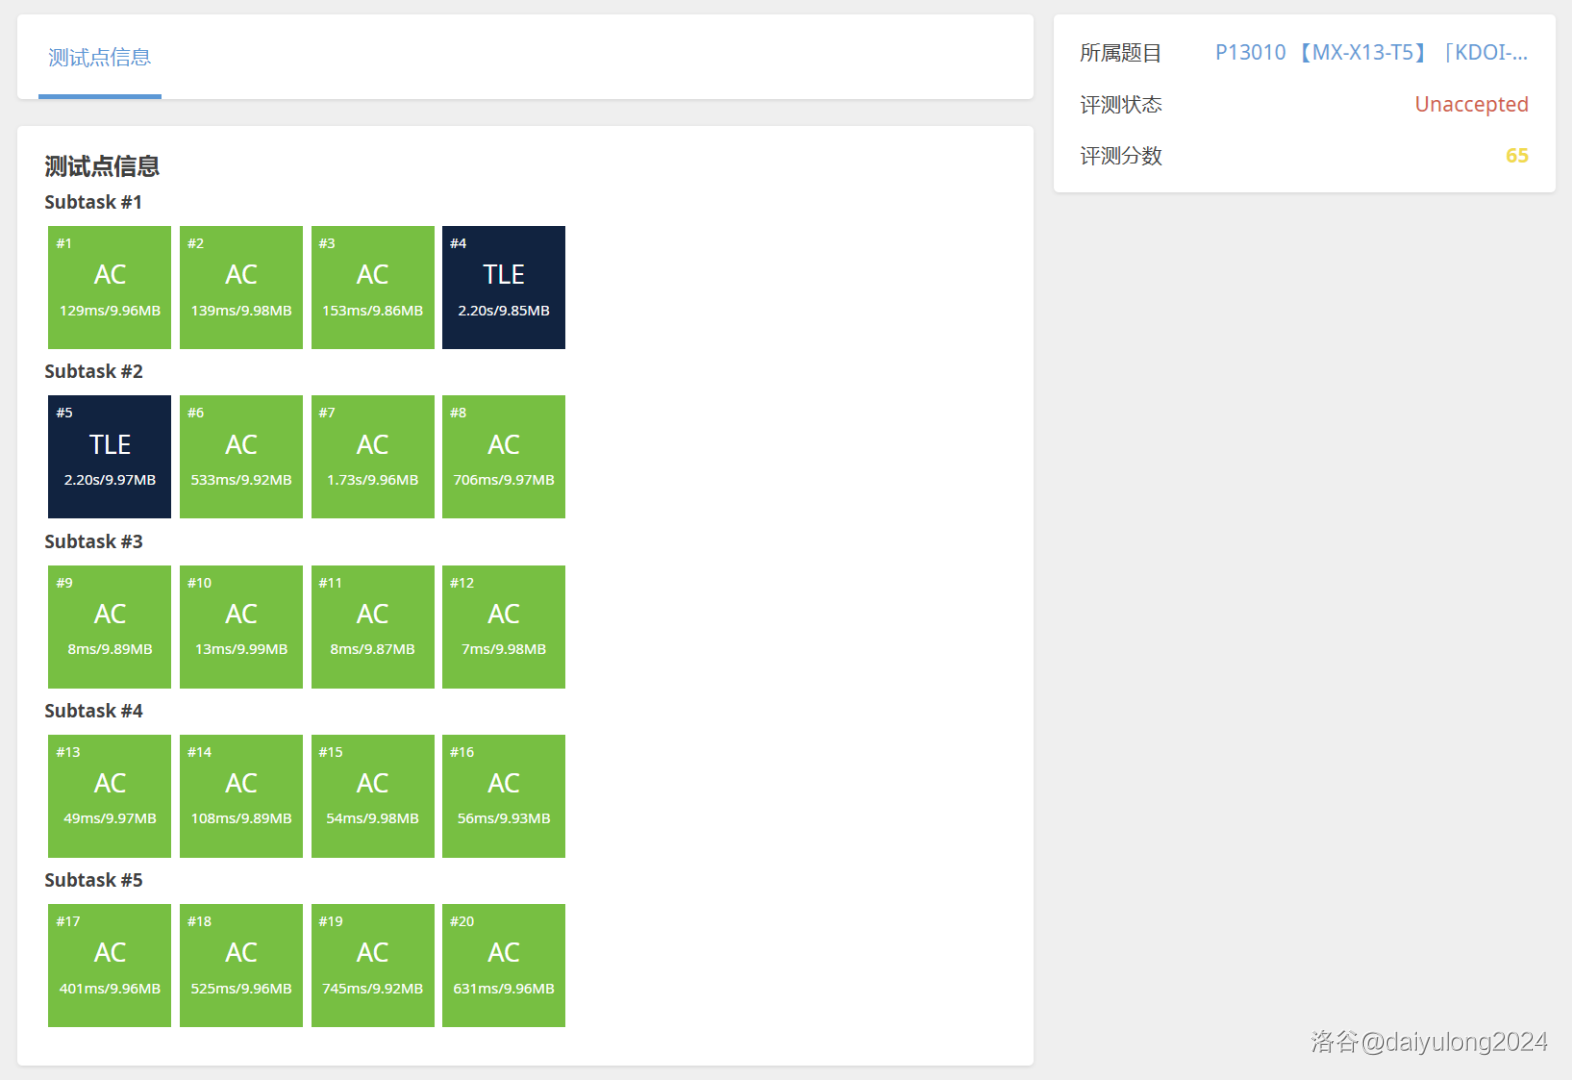1572x1080 pixels.
Task: Click the Unaccepted status text
Action: 1470,105
